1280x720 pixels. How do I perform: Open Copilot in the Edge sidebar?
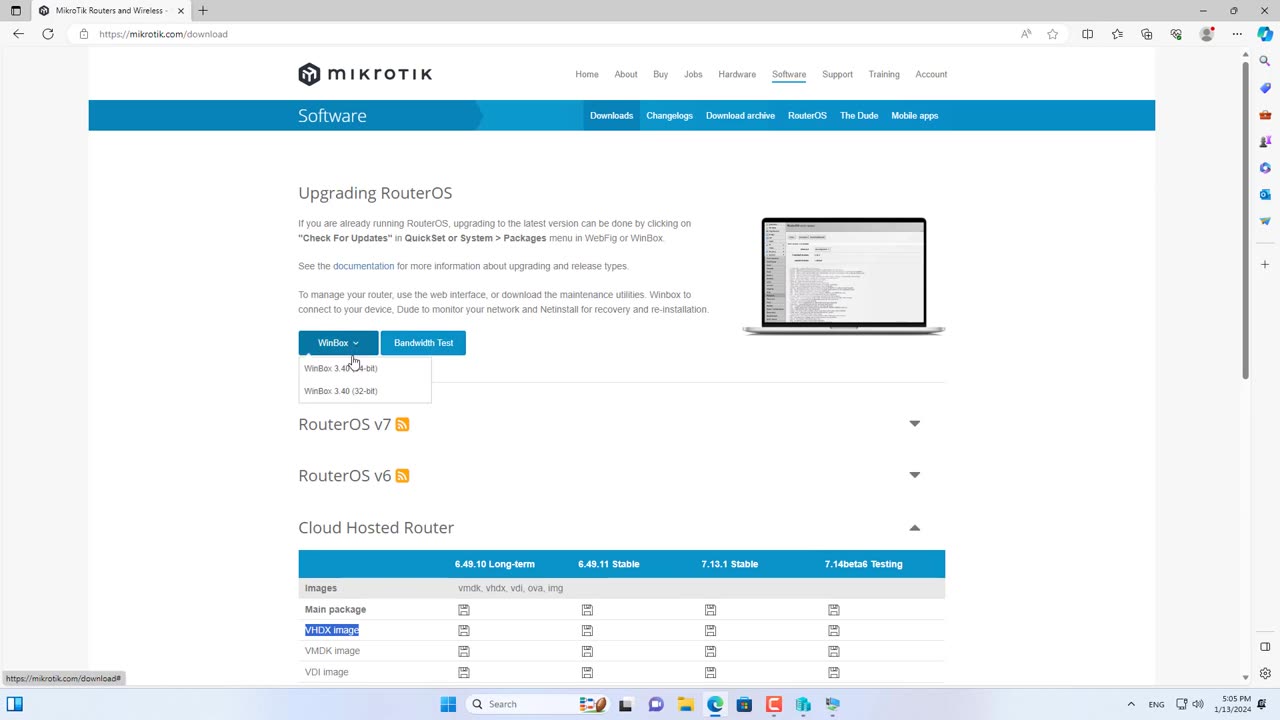pos(1265,34)
